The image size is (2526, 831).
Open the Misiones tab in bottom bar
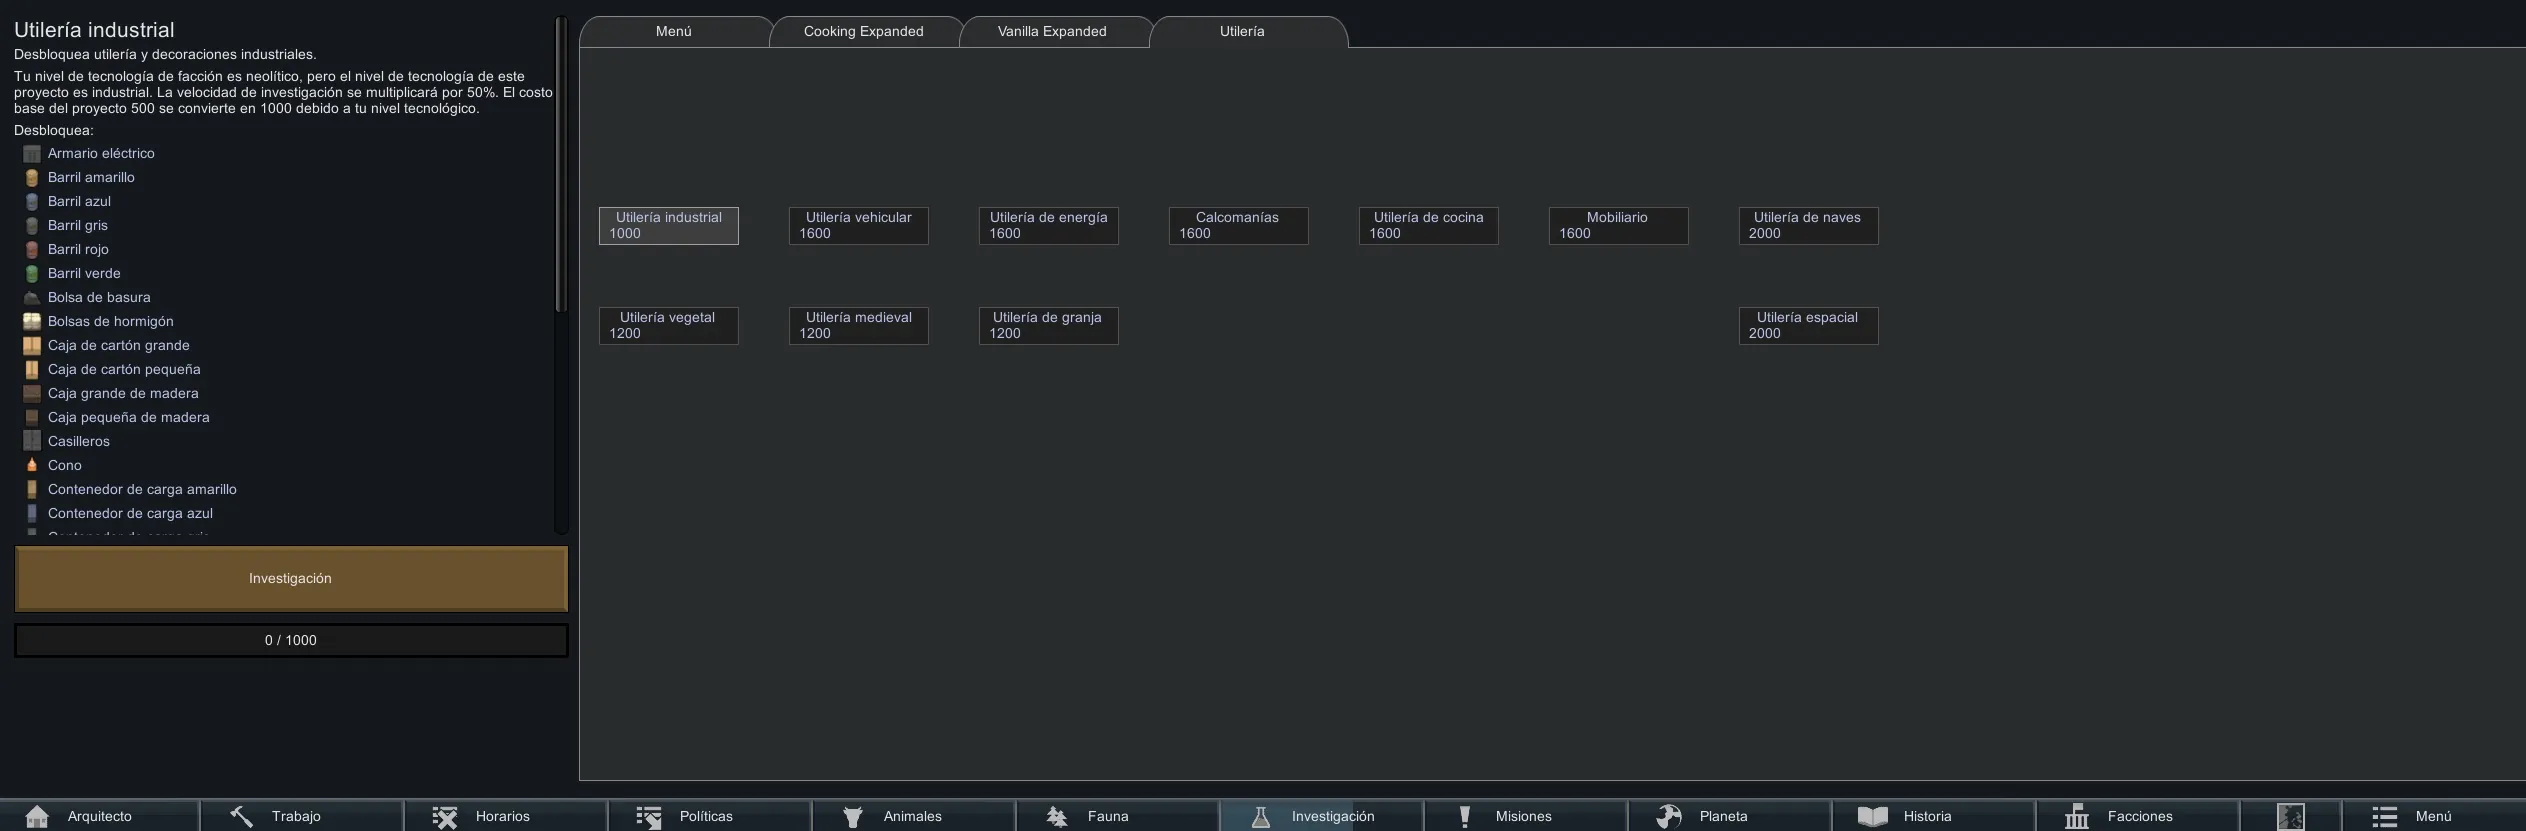(1523, 816)
